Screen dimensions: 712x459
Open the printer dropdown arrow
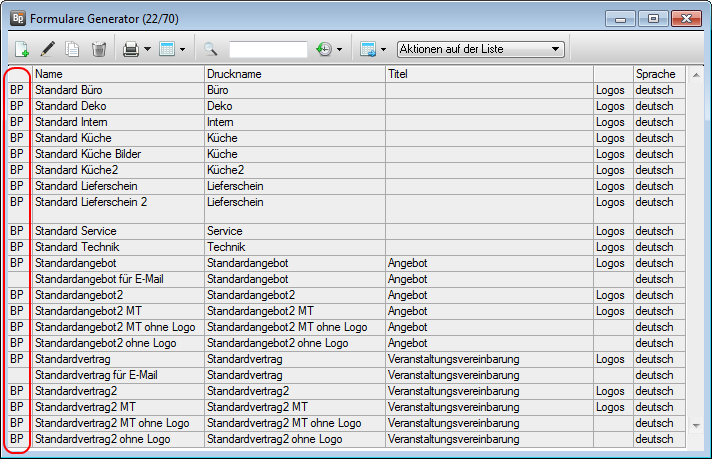point(147,49)
